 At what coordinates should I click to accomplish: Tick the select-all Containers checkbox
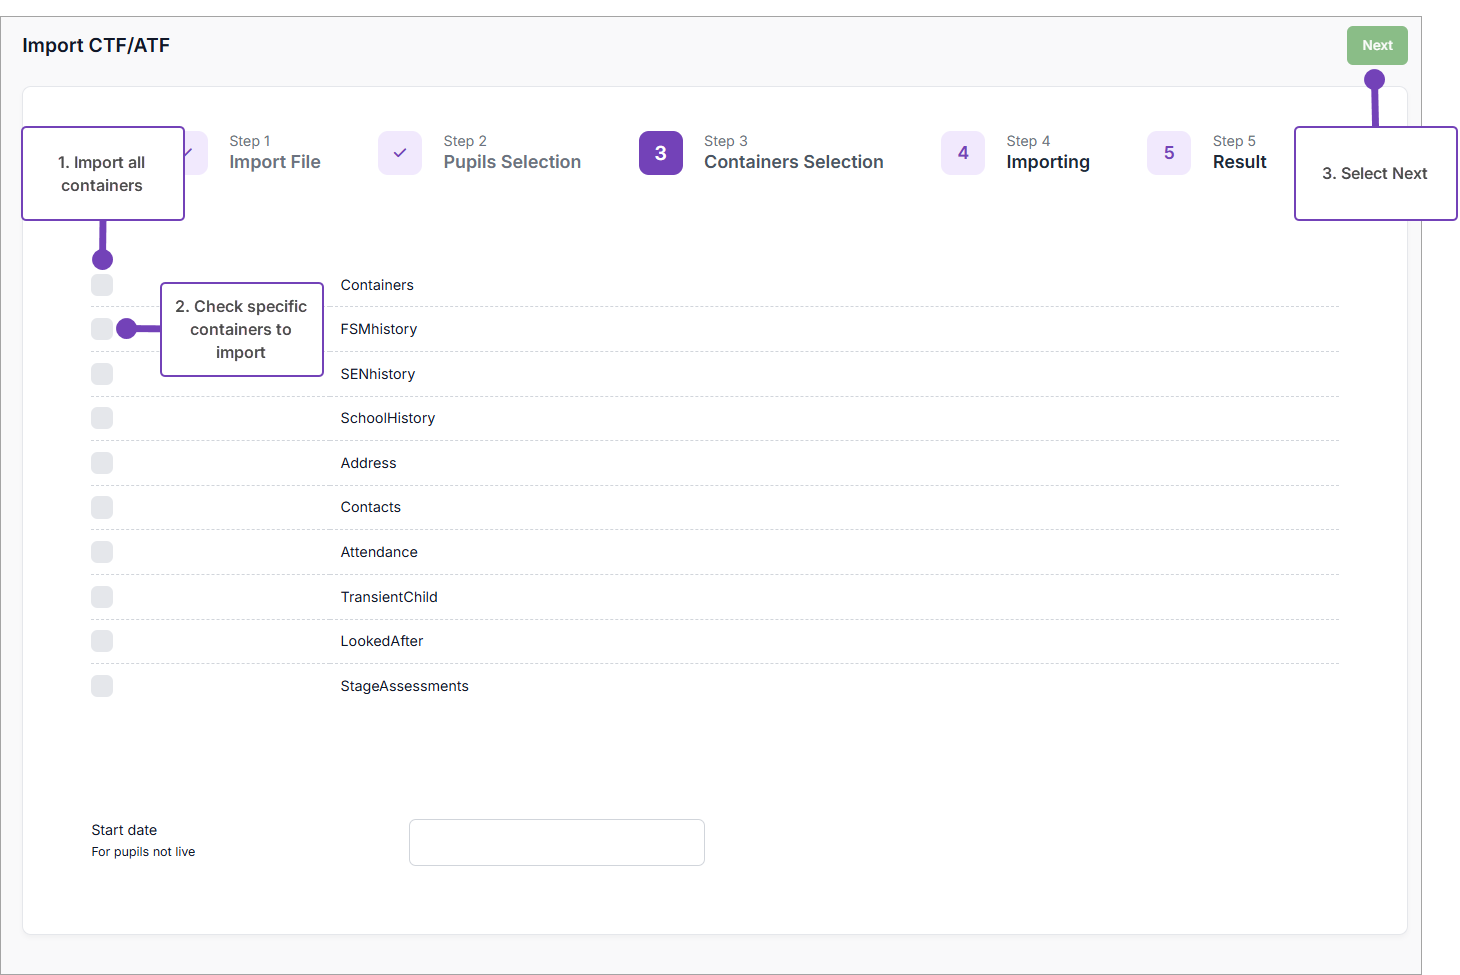tap(102, 285)
